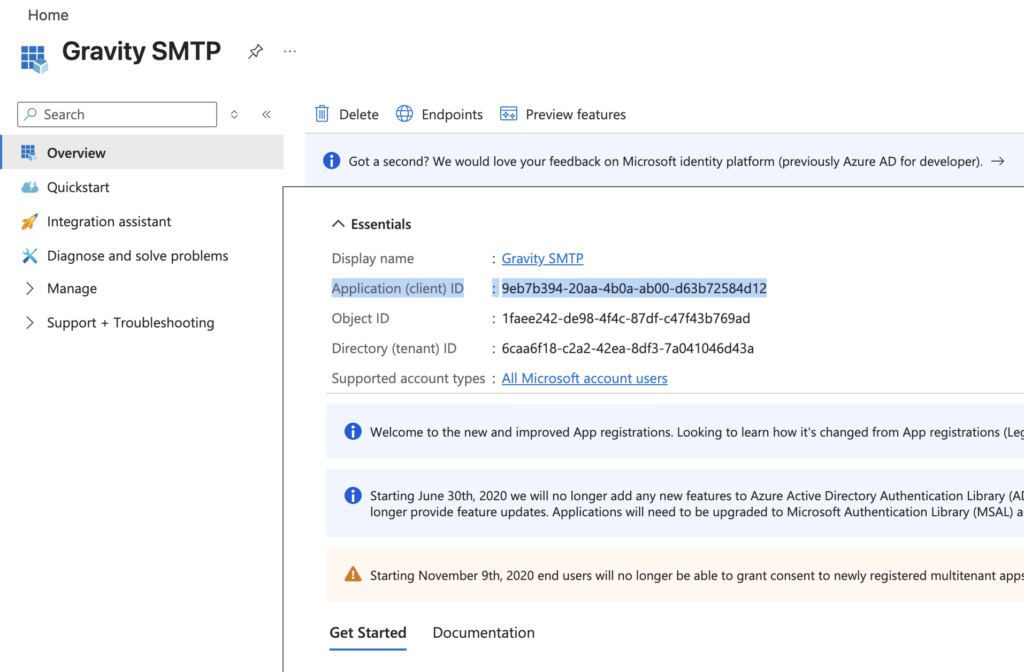Image resolution: width=1024 pixels, height=672 pixels.
Task: Click the Delete trash icon
Action: [321, 114]
